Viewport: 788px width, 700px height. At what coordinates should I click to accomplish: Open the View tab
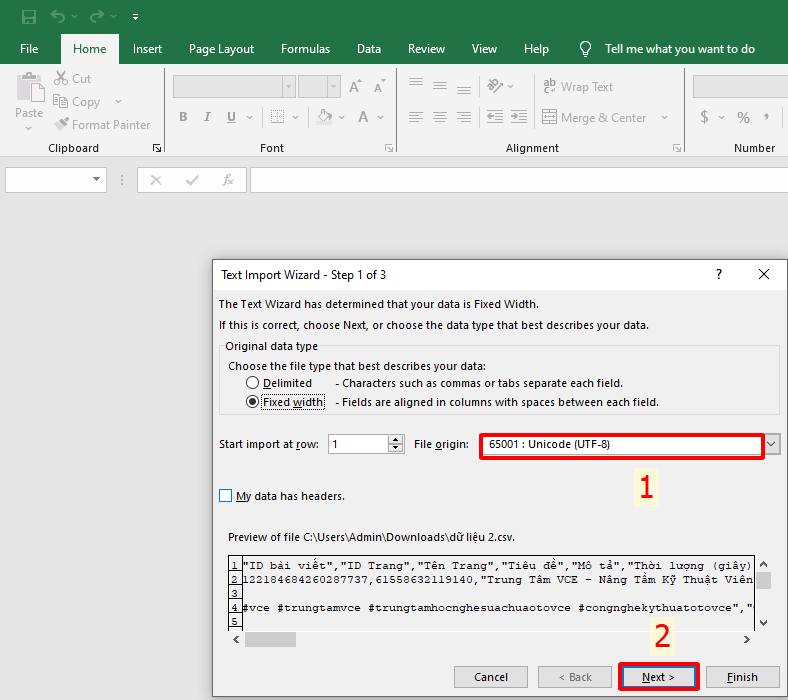tap(484, 49)
